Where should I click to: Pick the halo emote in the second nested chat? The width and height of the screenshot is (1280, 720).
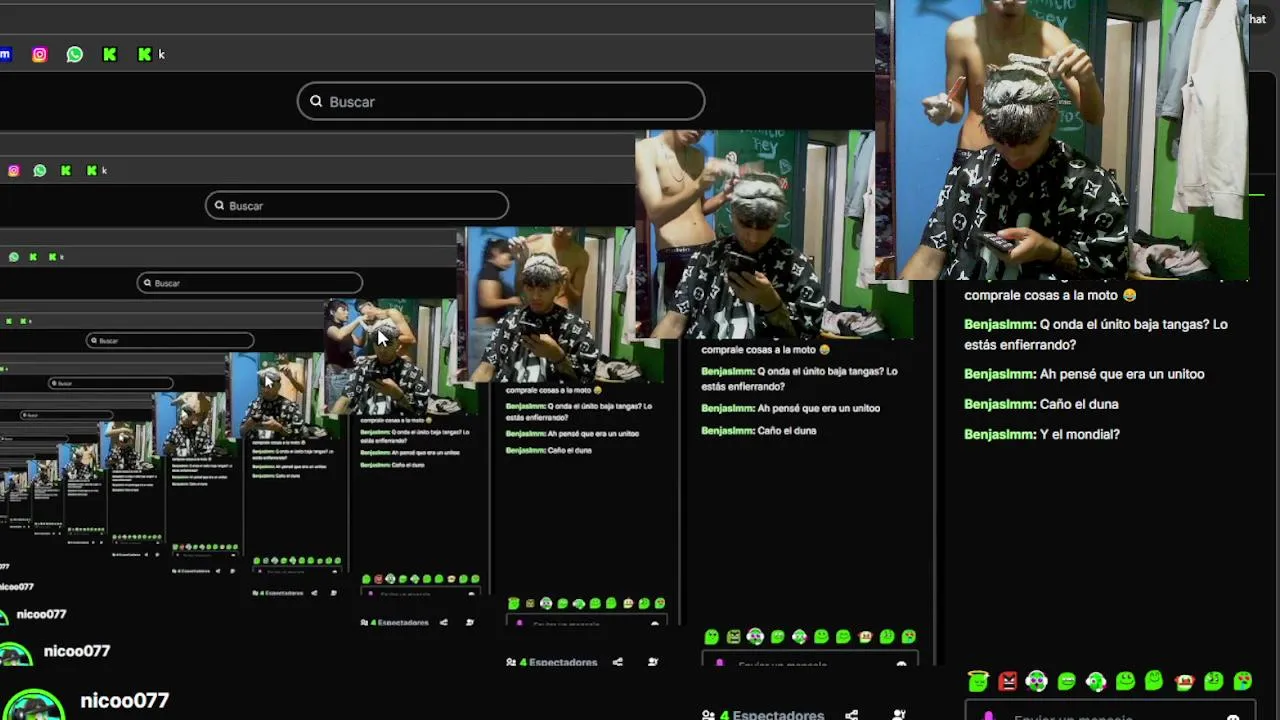[x=711, y=637]
